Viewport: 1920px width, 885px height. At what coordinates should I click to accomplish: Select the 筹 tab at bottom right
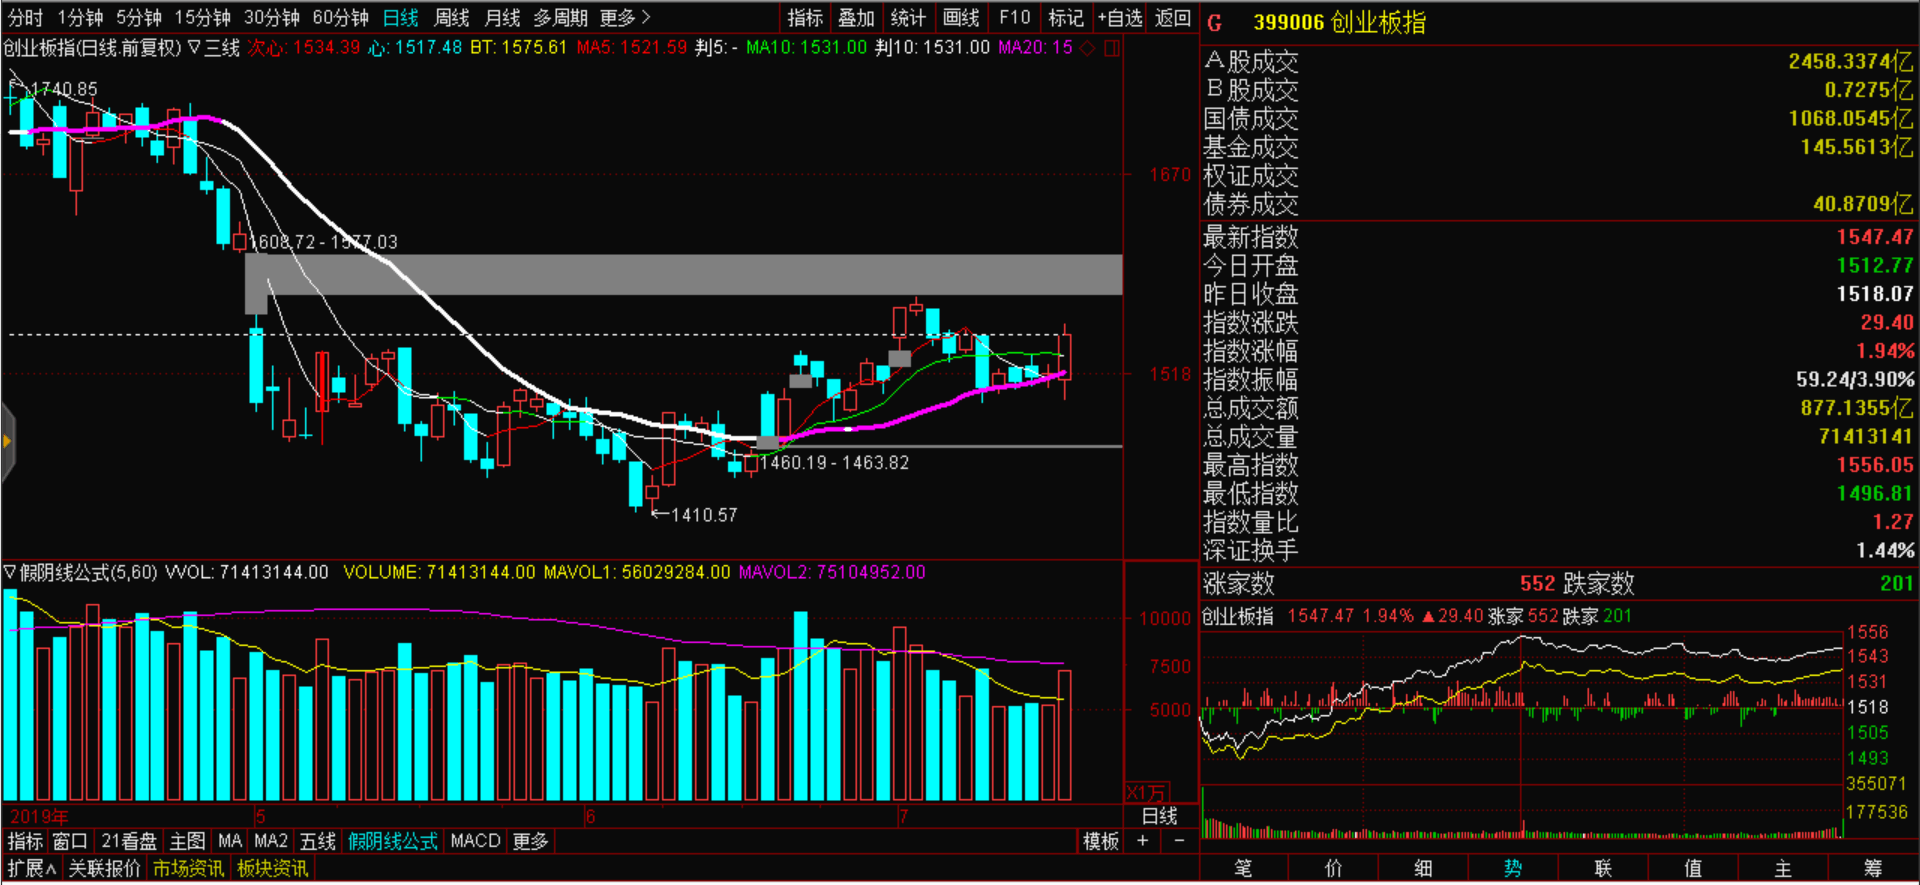pyautogui.click(x=1872, y=868)
